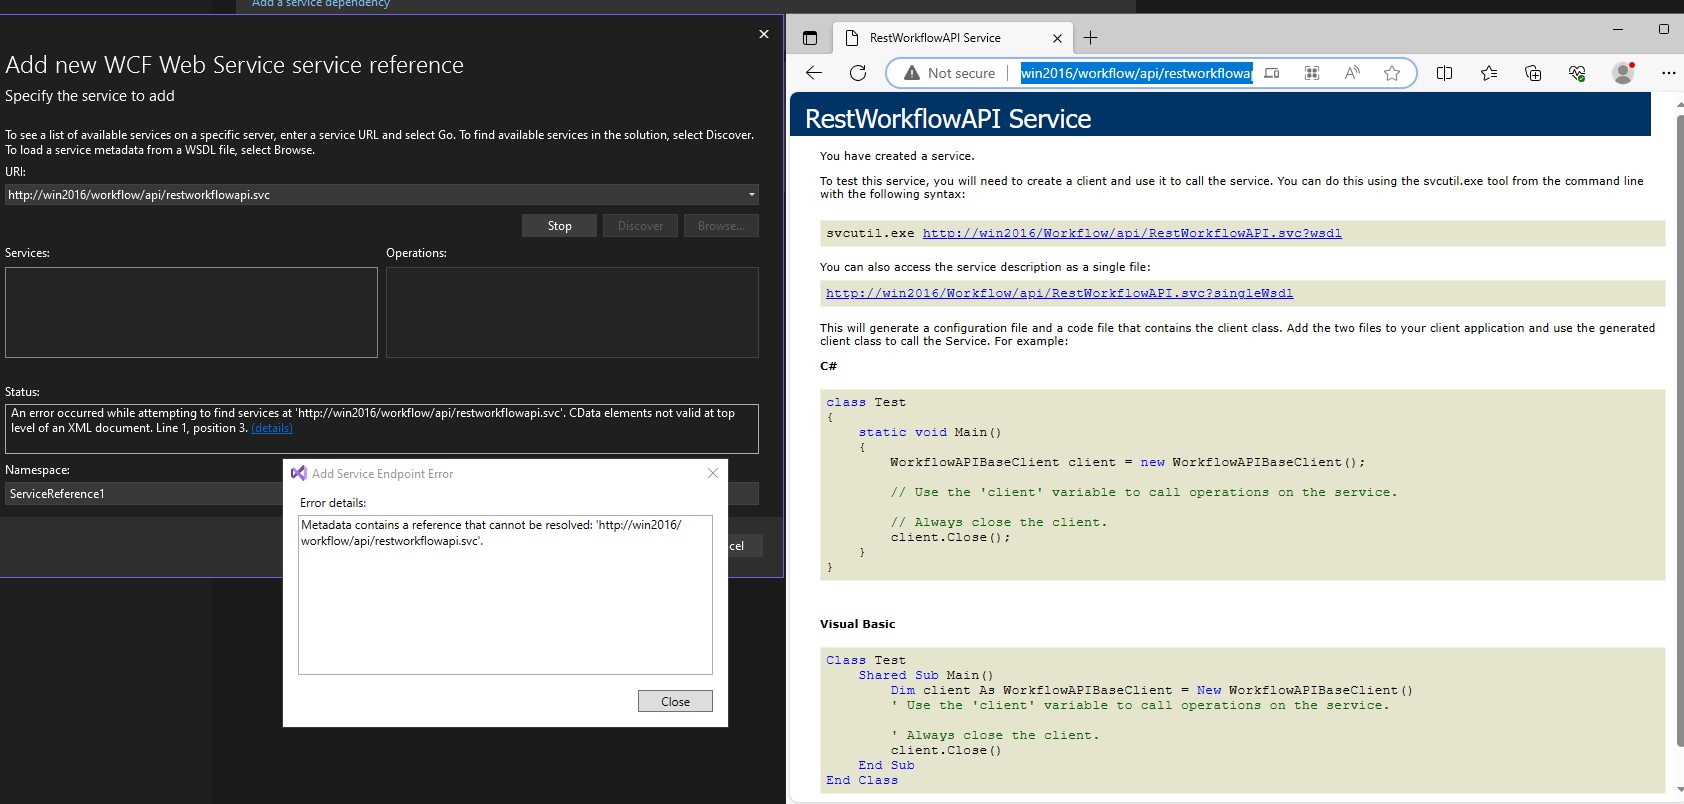Click the browser back arrow
1684x804 pixels.
[x=814, y=73]
